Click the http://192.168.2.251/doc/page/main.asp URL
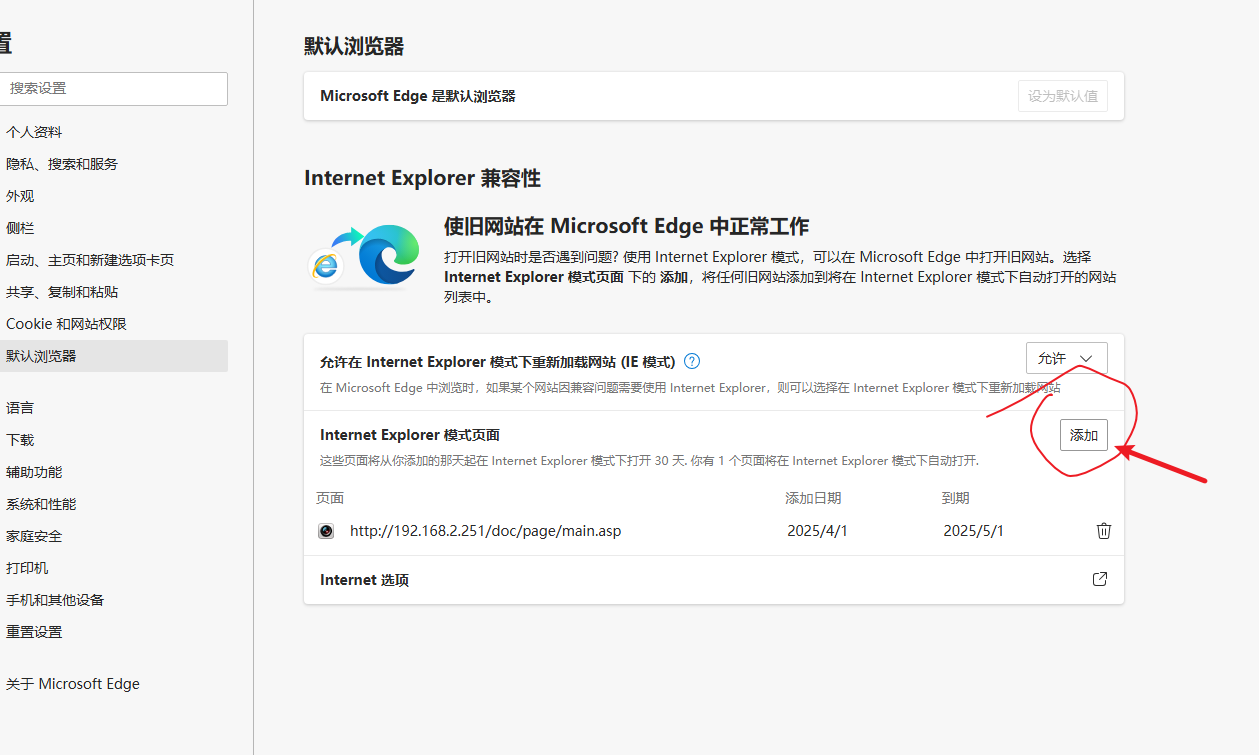Screen dimensions: 1259x755 click(485, 531)
